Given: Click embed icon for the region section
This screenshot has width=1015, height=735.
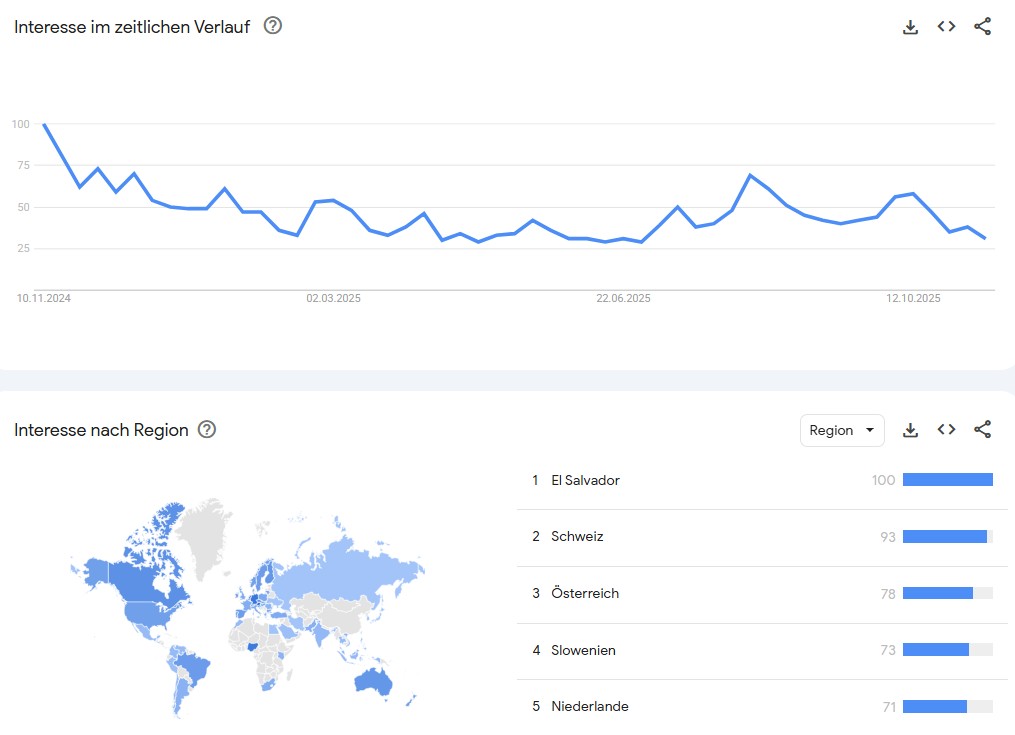Looking at the screenshot, I should coord(946,430).
